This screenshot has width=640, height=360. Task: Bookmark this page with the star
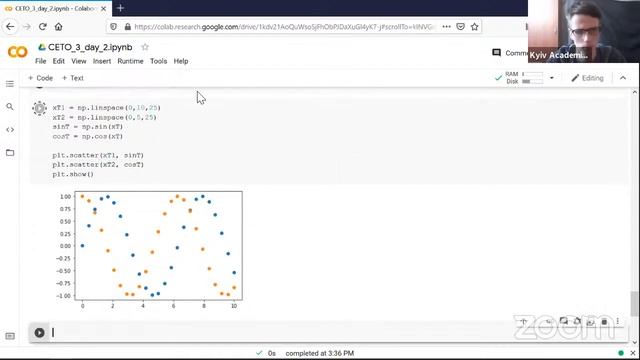(474, 27)
